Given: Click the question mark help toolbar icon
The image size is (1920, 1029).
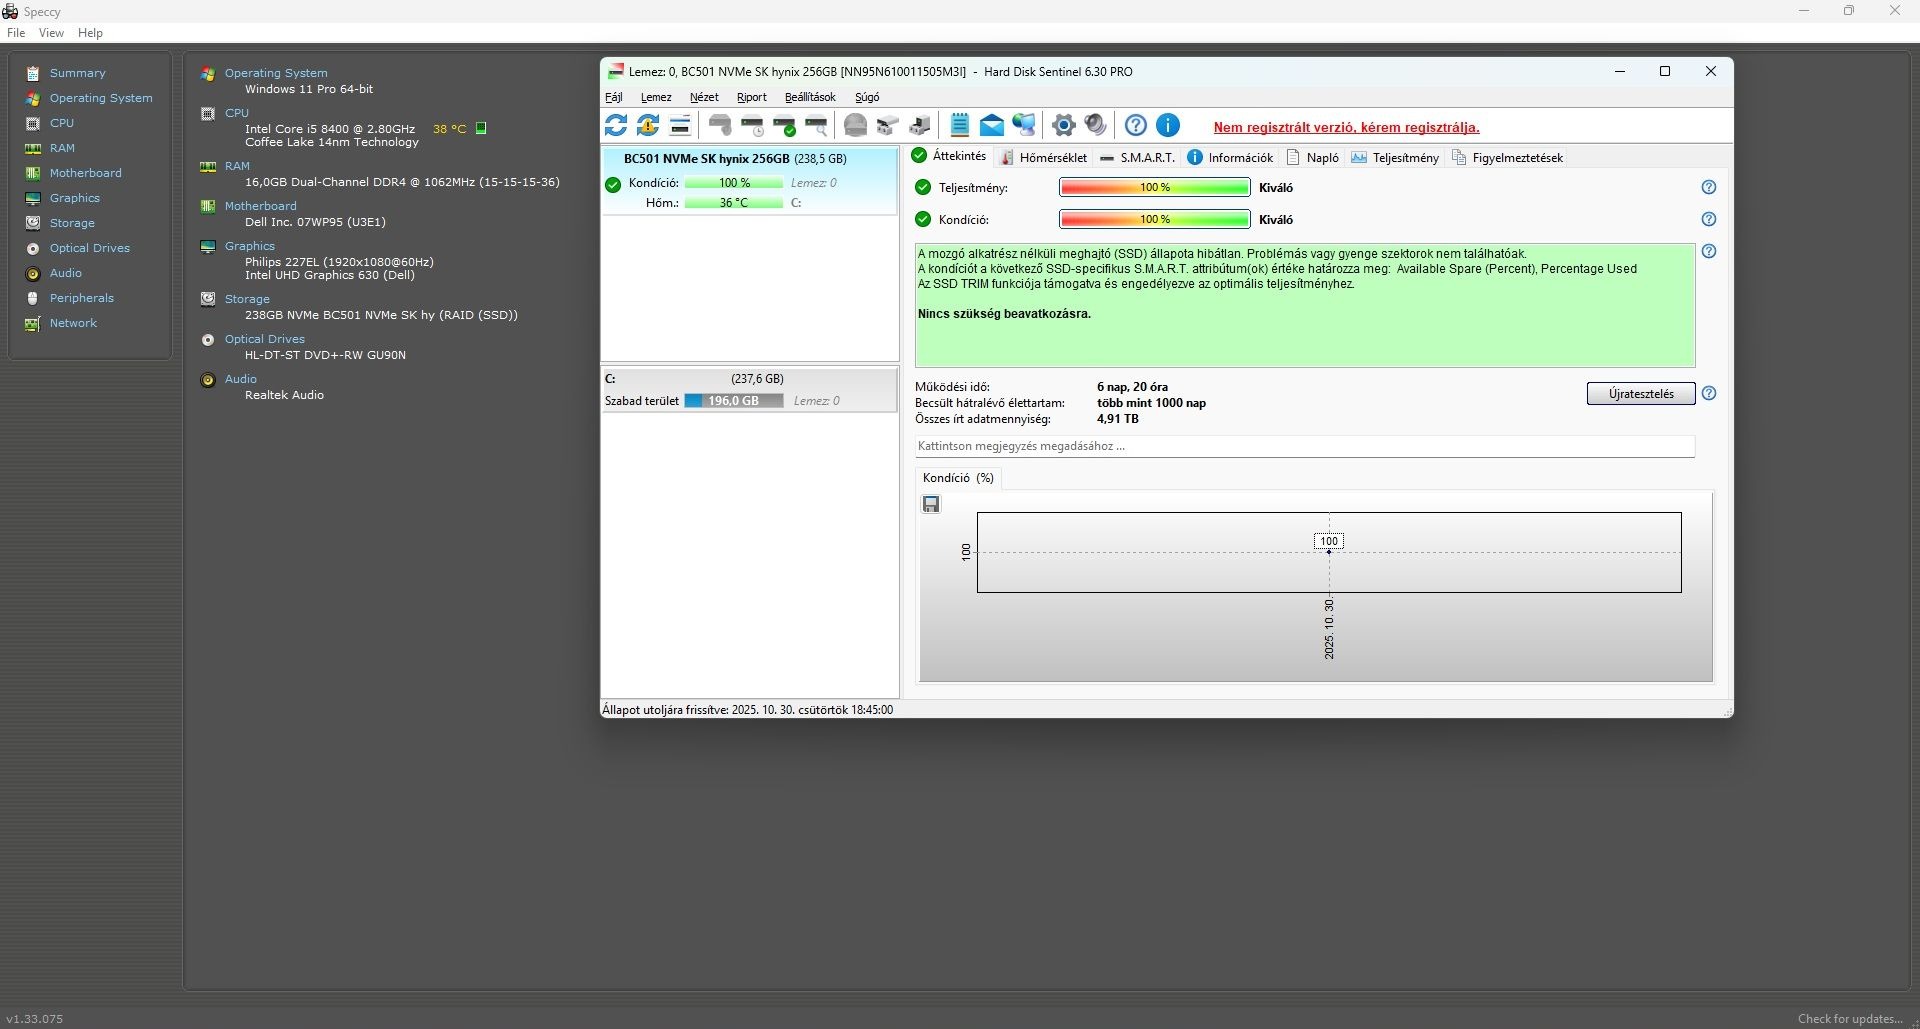Looking at the screenshot, I should pos(1136,125).
